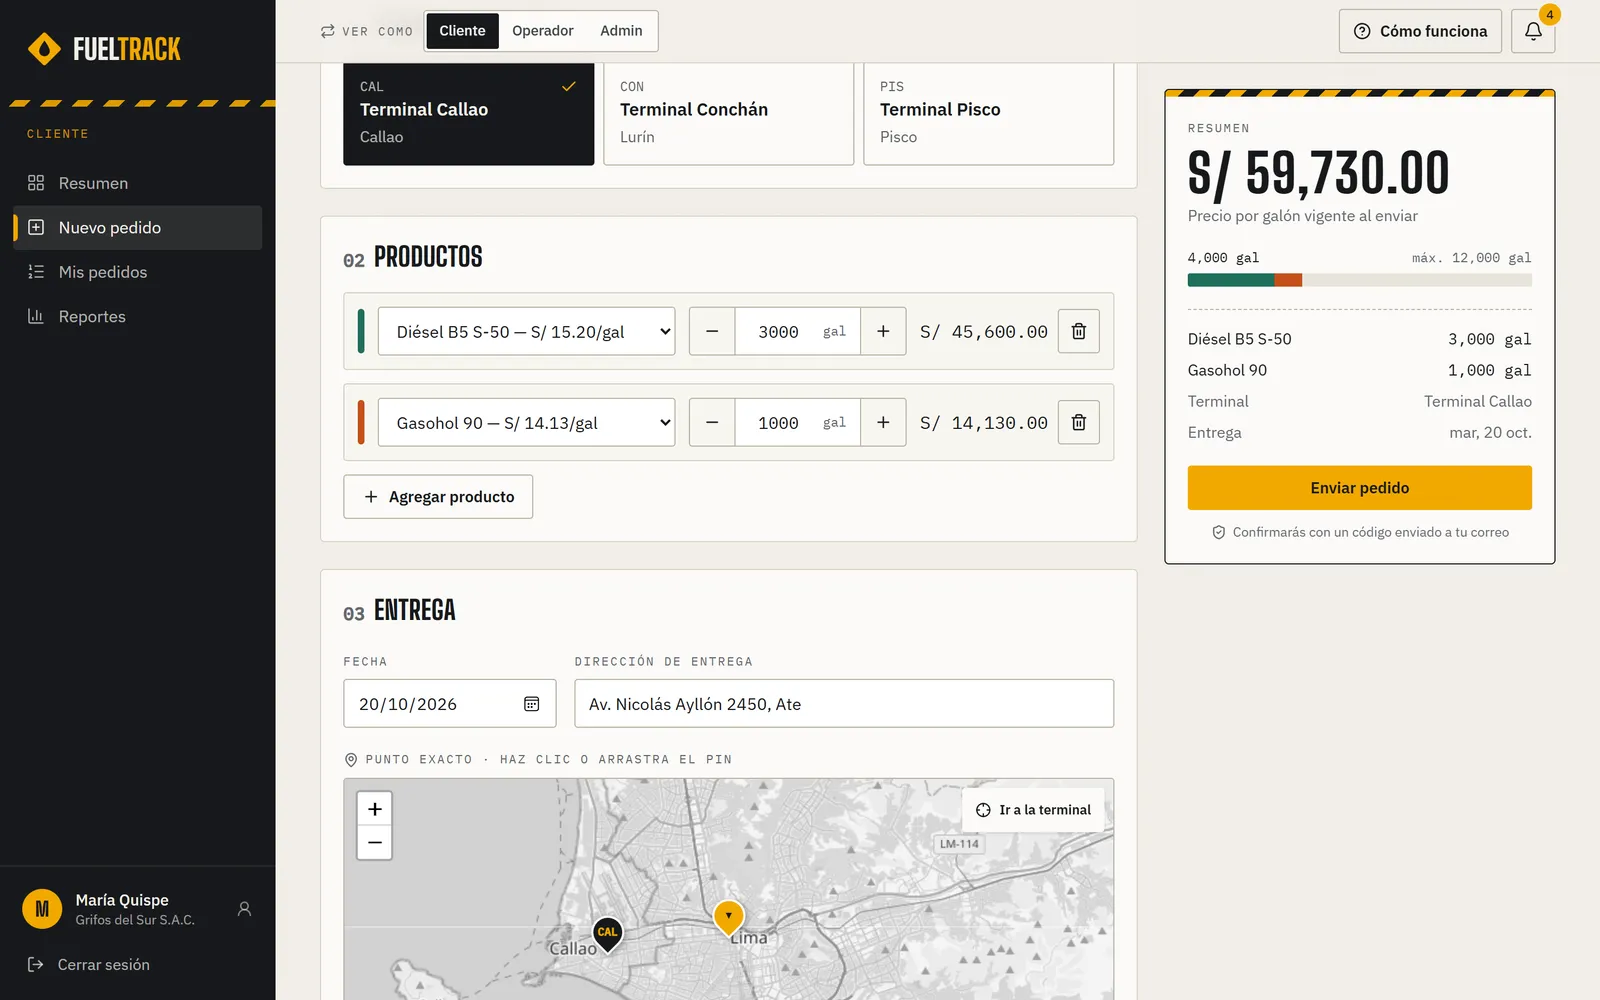Open Cómo funciona help
The height and width of the screenshot is (1000, 1600).
point(1420,31)
